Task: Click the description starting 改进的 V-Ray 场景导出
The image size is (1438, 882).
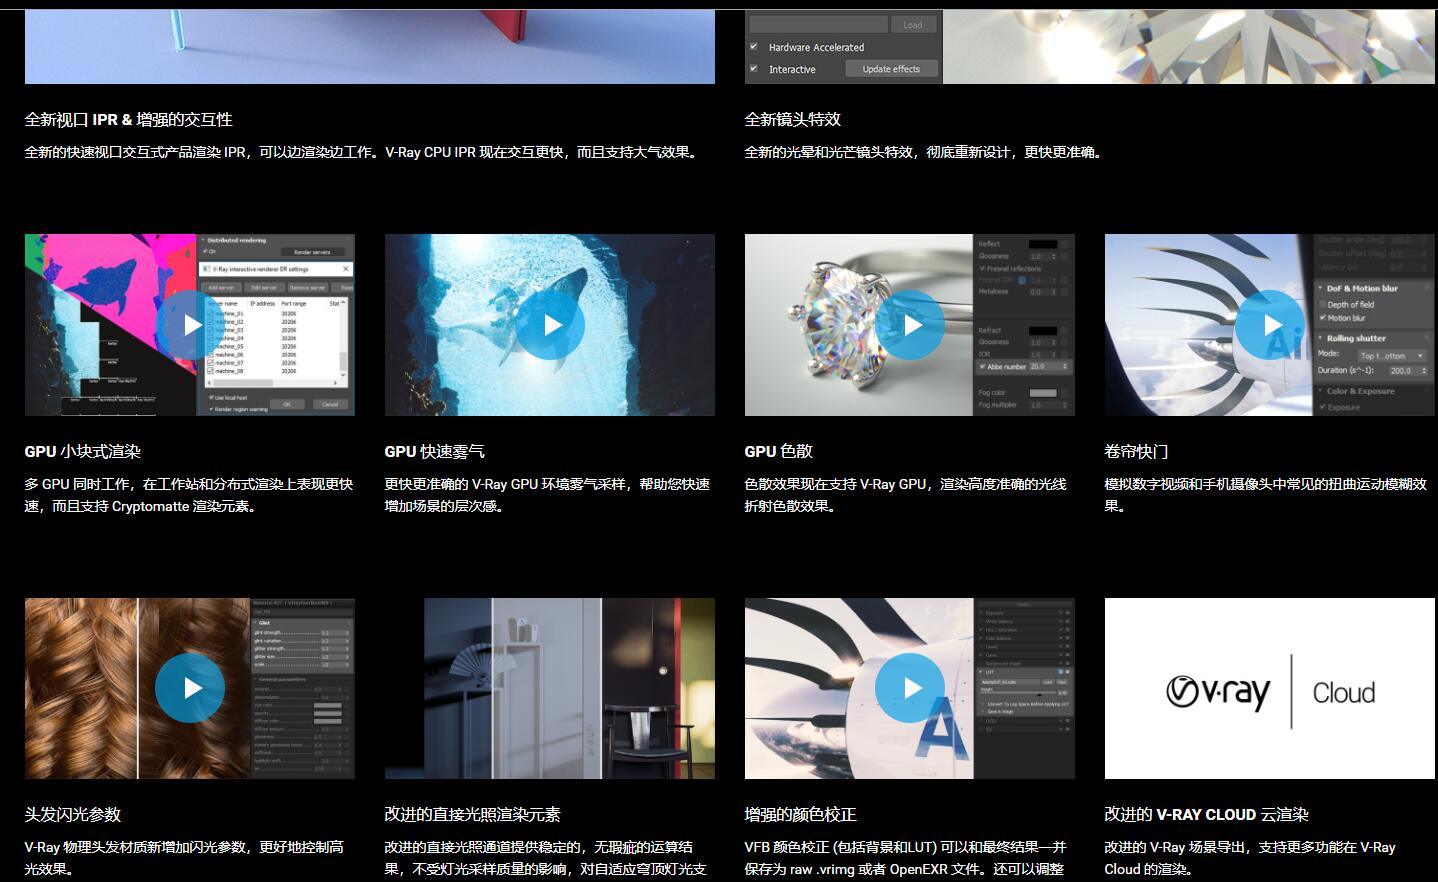Action: pos(1251,858)
